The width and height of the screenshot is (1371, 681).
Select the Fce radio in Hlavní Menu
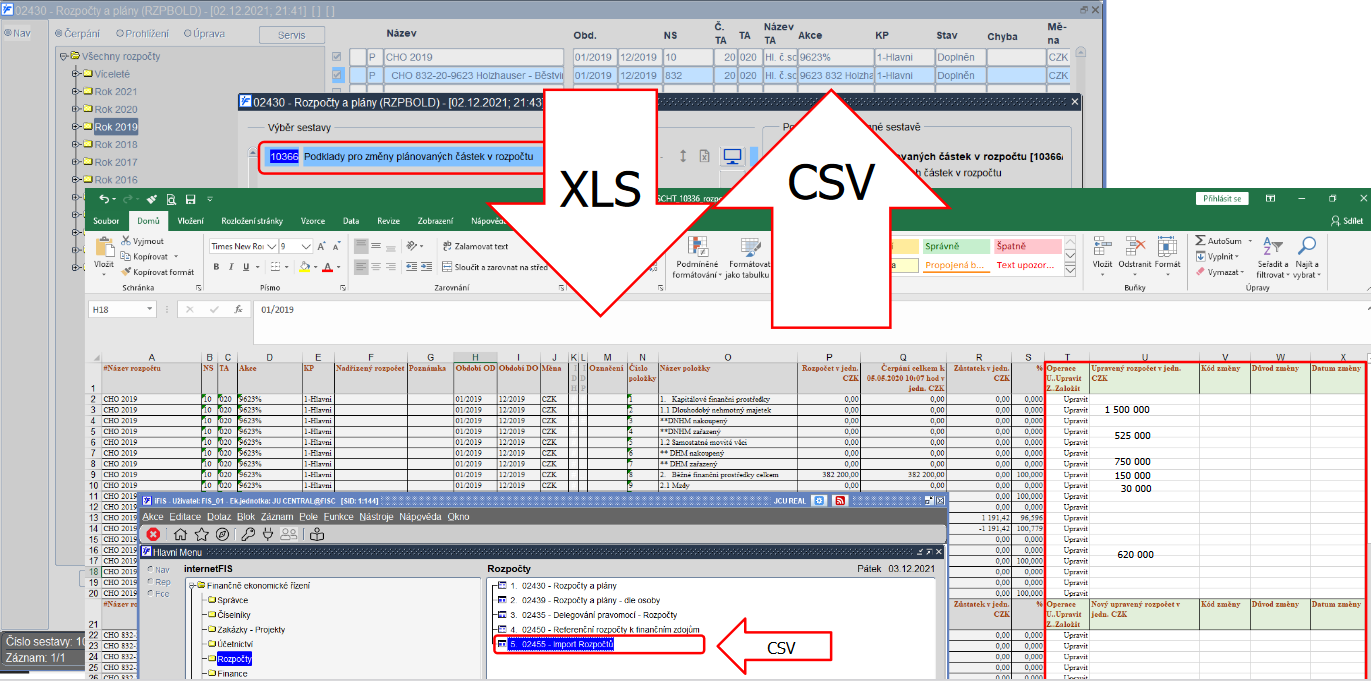[151, 593]
